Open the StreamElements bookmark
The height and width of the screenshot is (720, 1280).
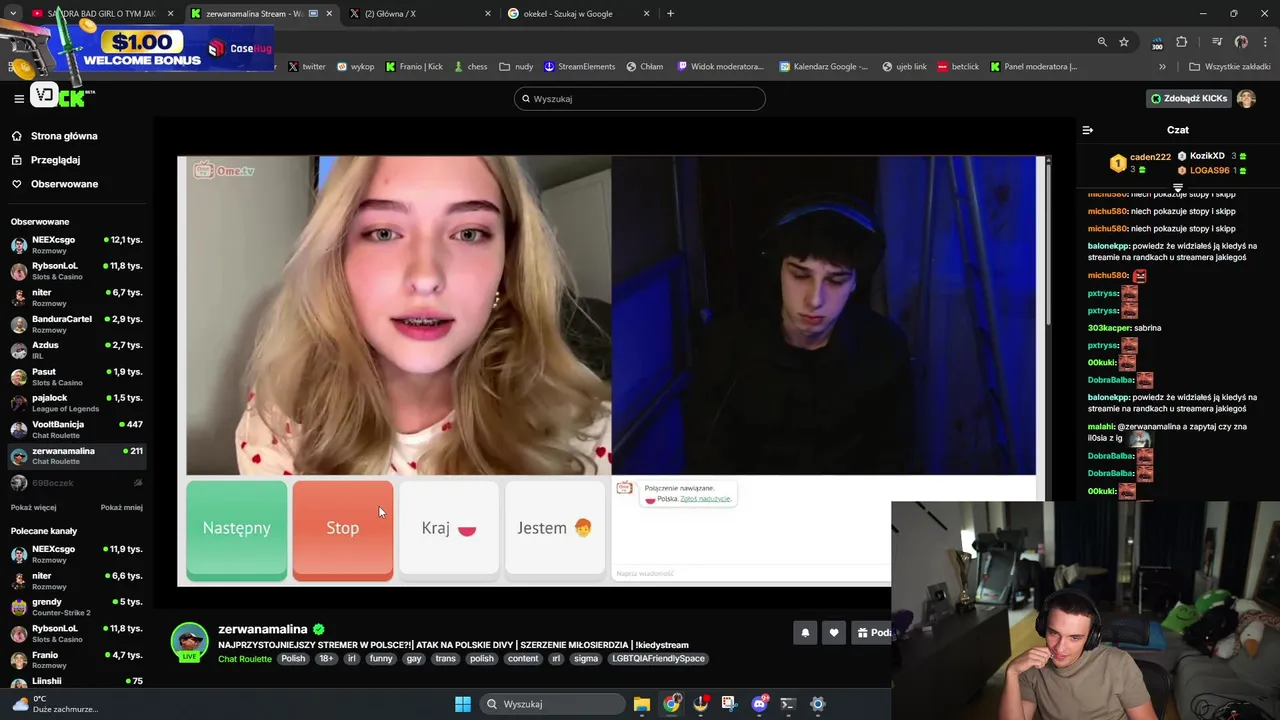pyautogui.click(x=579, y=67)
